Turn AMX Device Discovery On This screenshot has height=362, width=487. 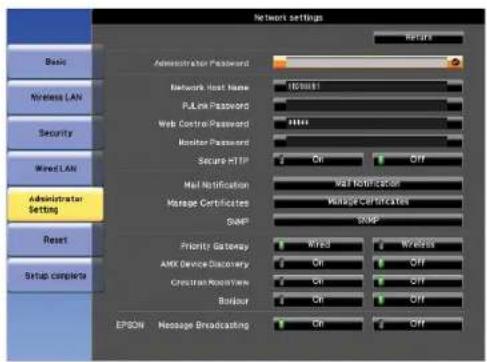pos(318,263)
